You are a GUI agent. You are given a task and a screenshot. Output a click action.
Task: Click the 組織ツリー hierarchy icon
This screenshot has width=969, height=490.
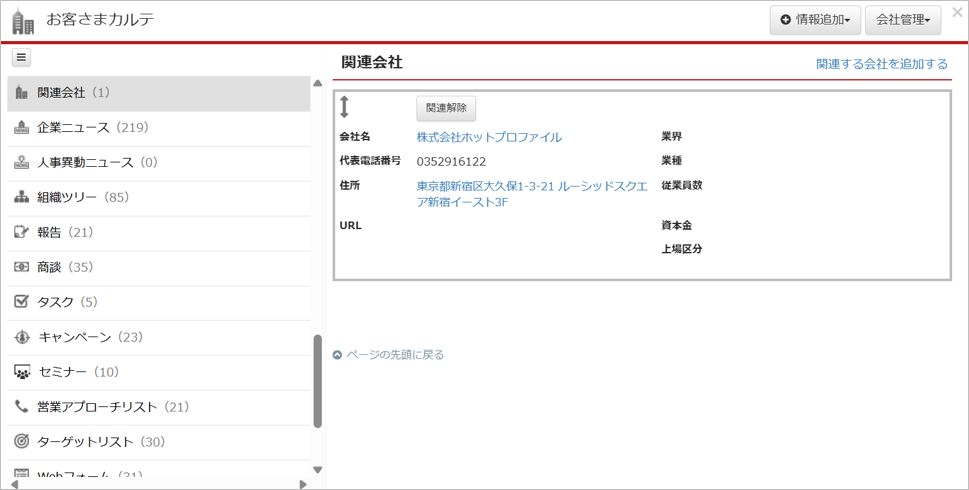pyautogui.click(x=22, y=198)
